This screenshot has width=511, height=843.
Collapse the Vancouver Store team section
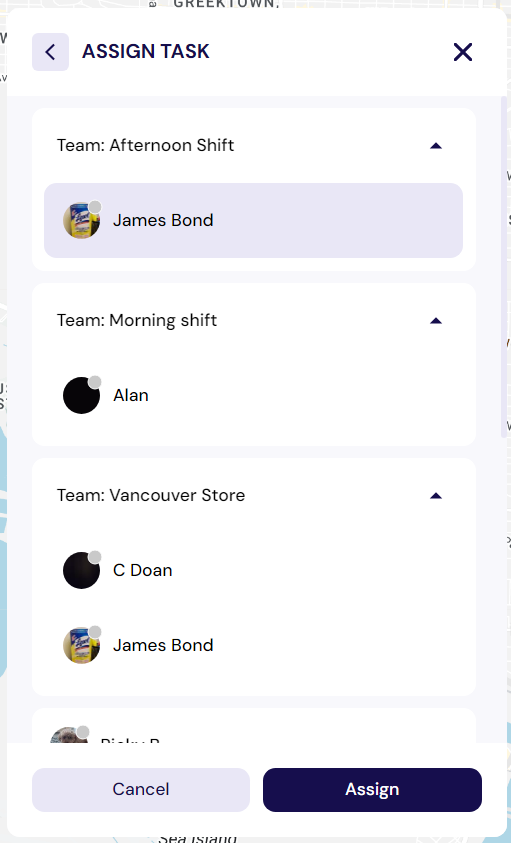click(436, 496)
